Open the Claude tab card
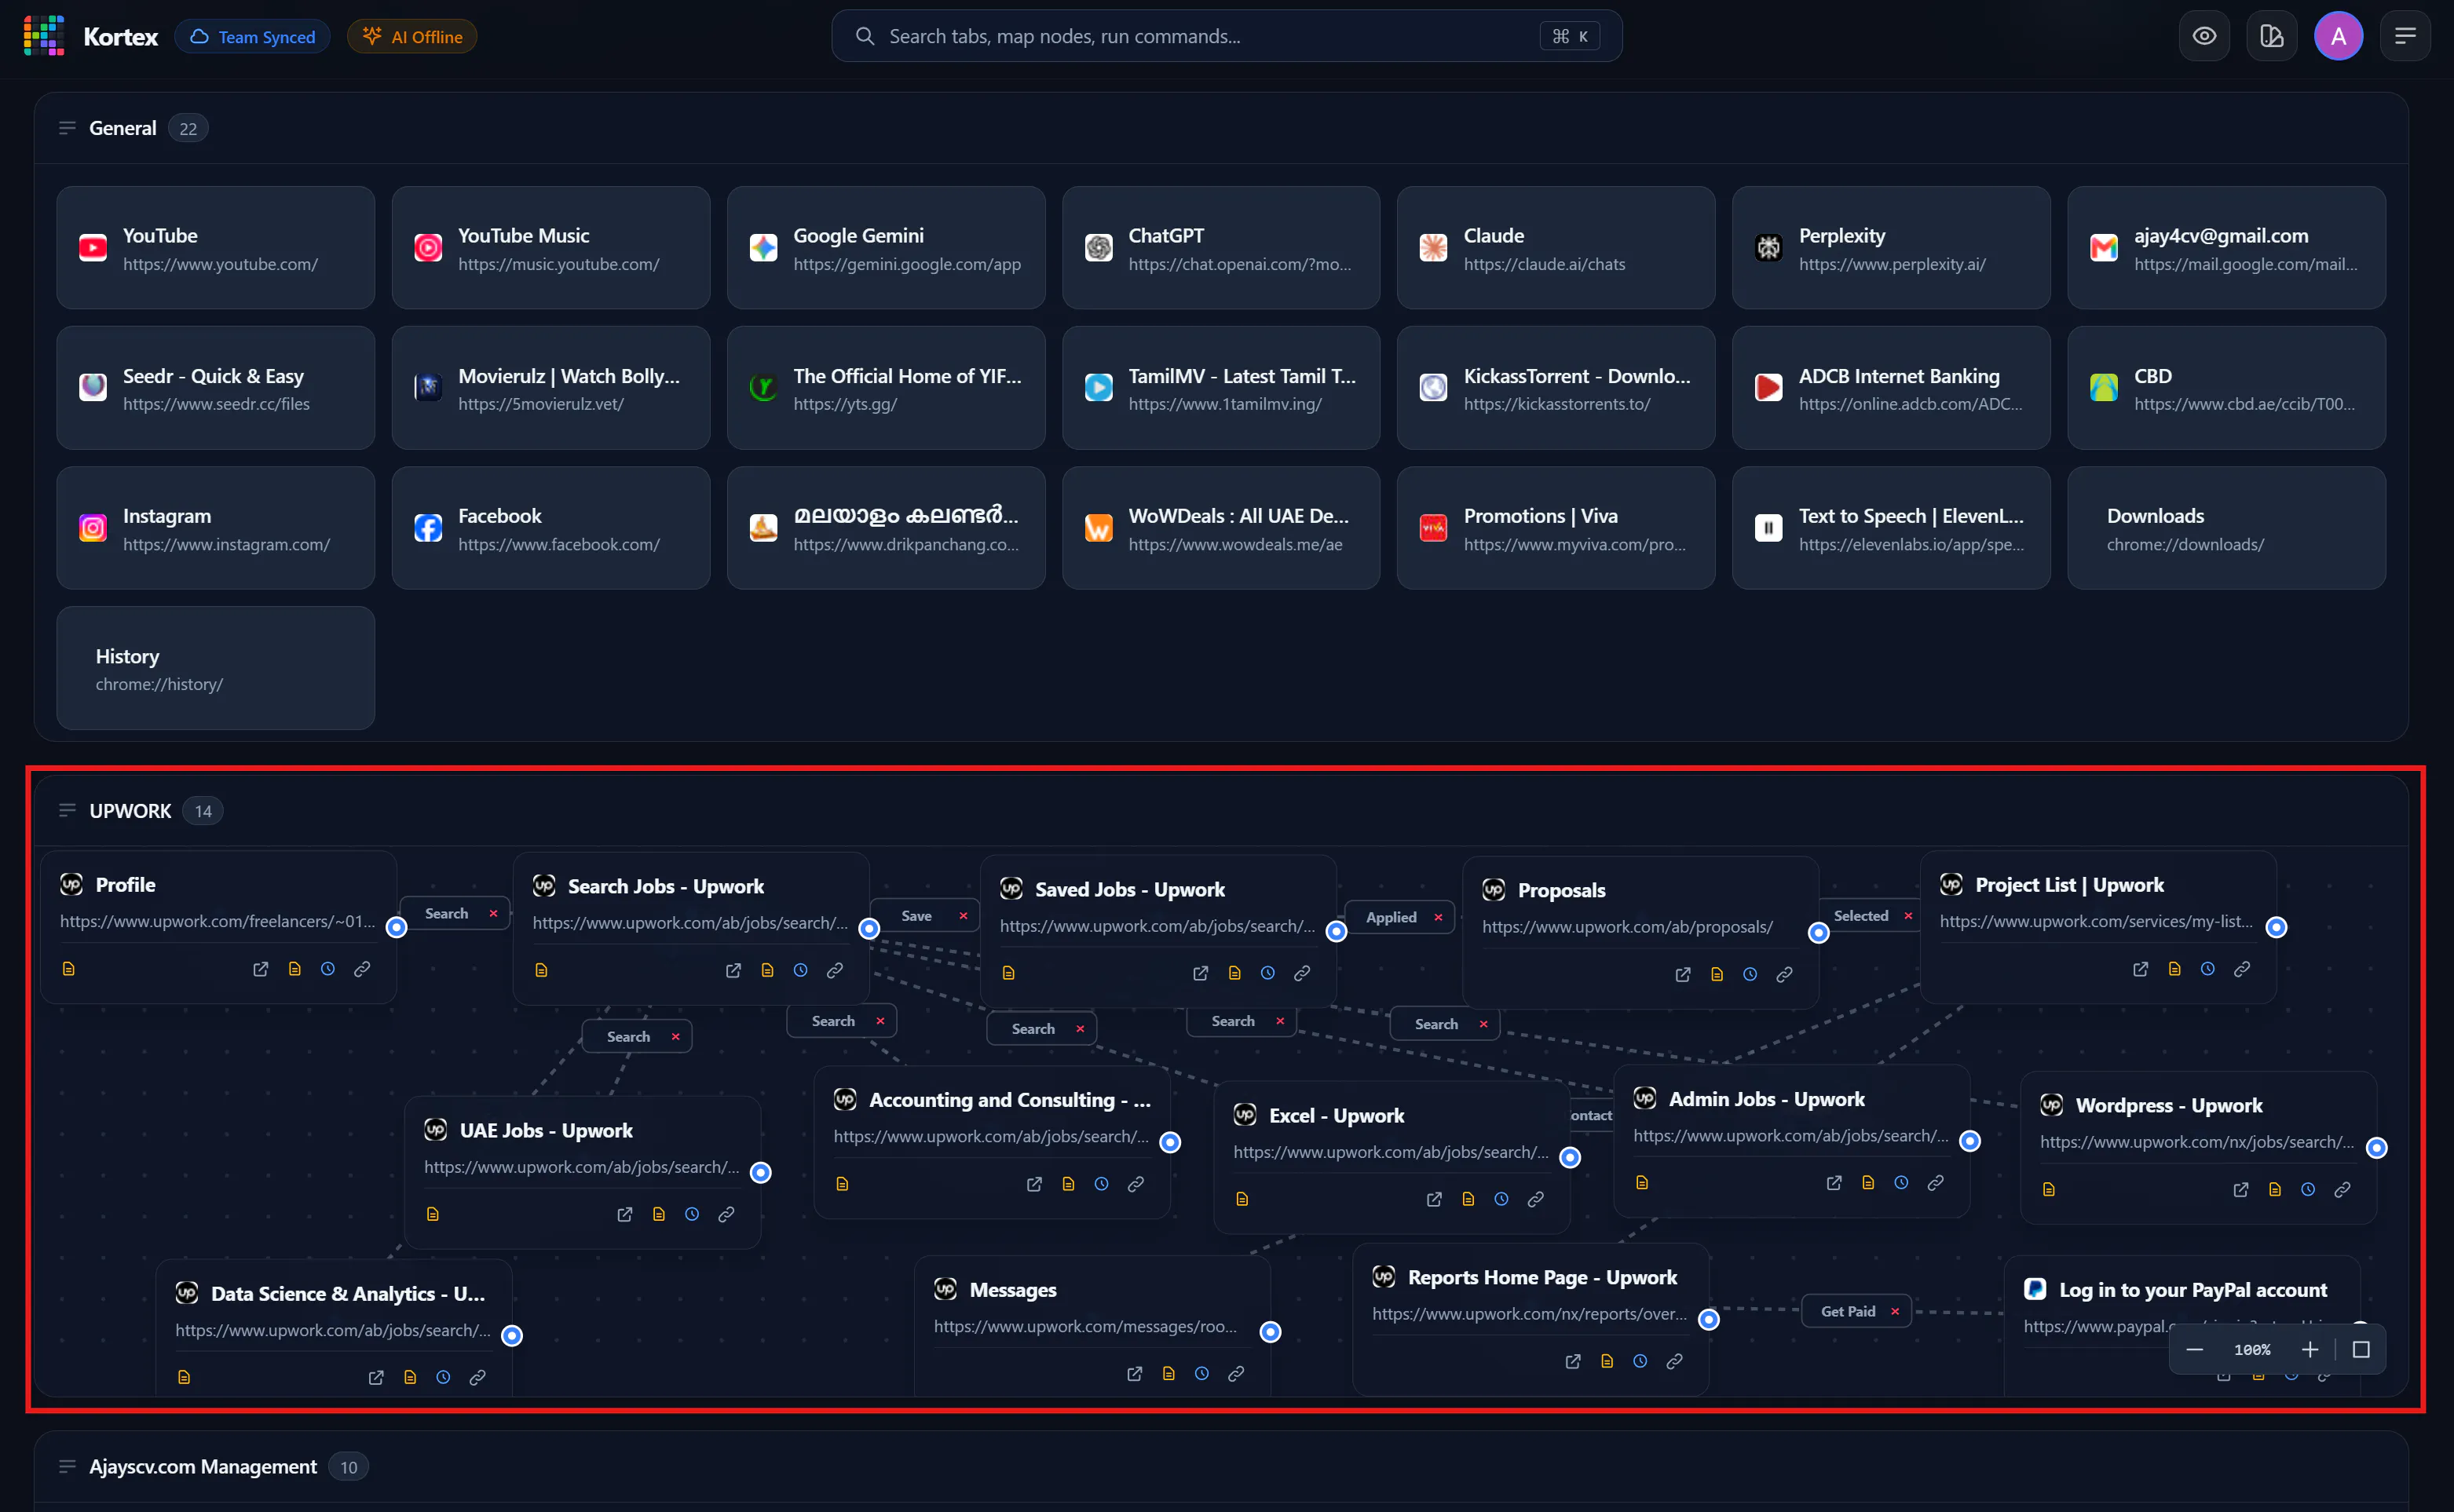The image size is (2454, 1512). [1556, 248]
